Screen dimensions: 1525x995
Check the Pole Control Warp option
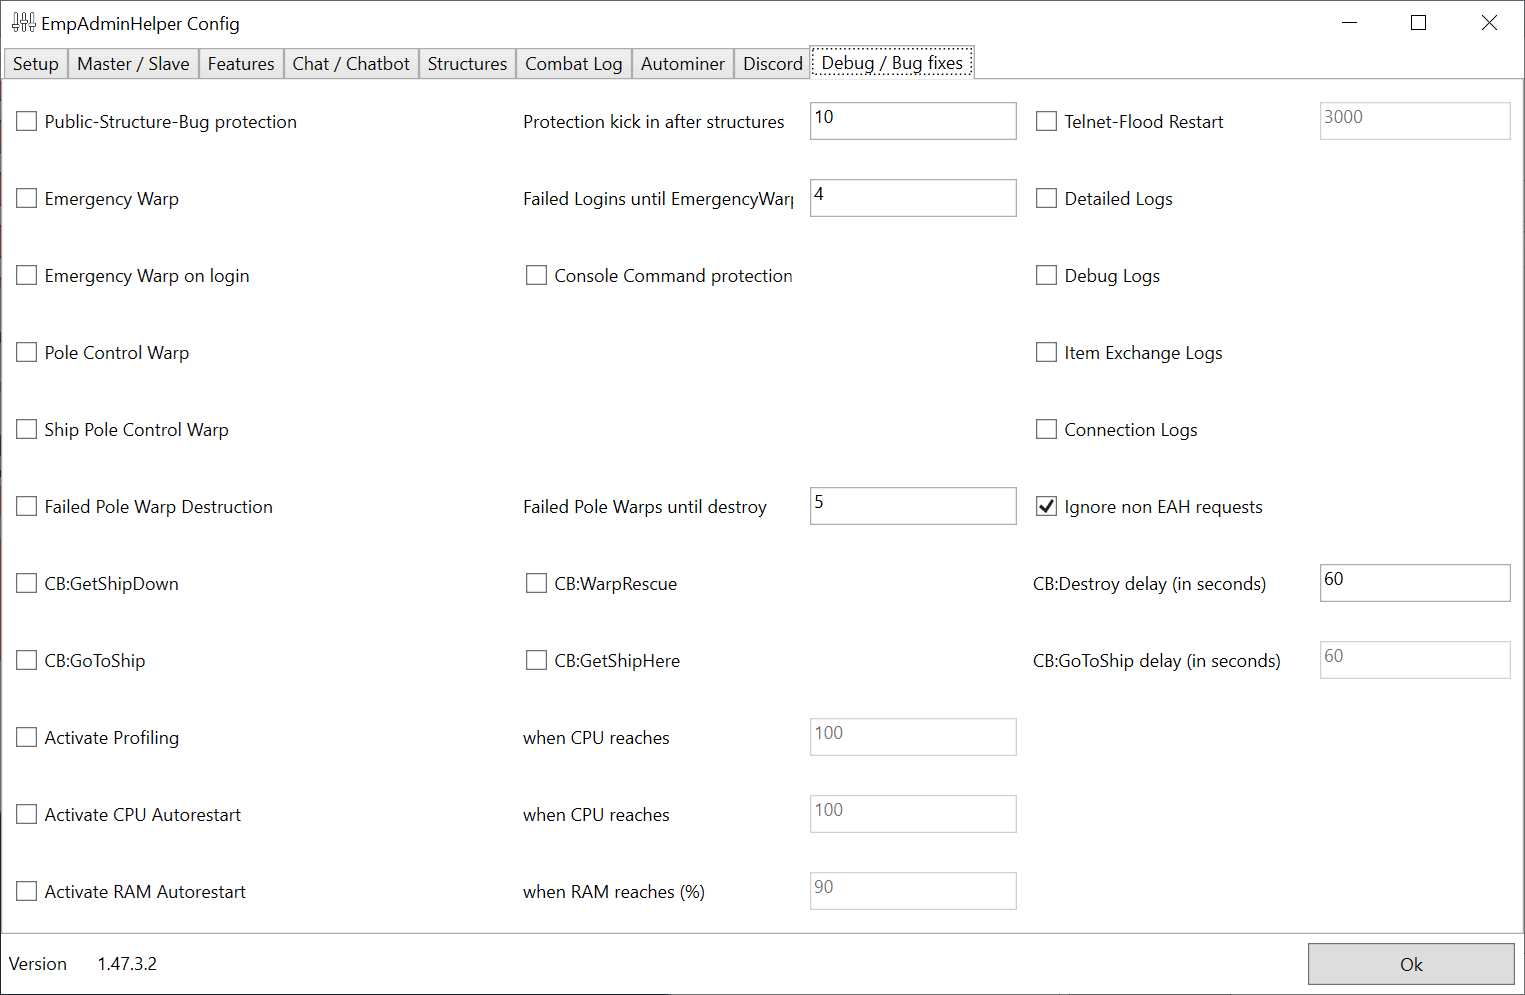pos(27,352)
